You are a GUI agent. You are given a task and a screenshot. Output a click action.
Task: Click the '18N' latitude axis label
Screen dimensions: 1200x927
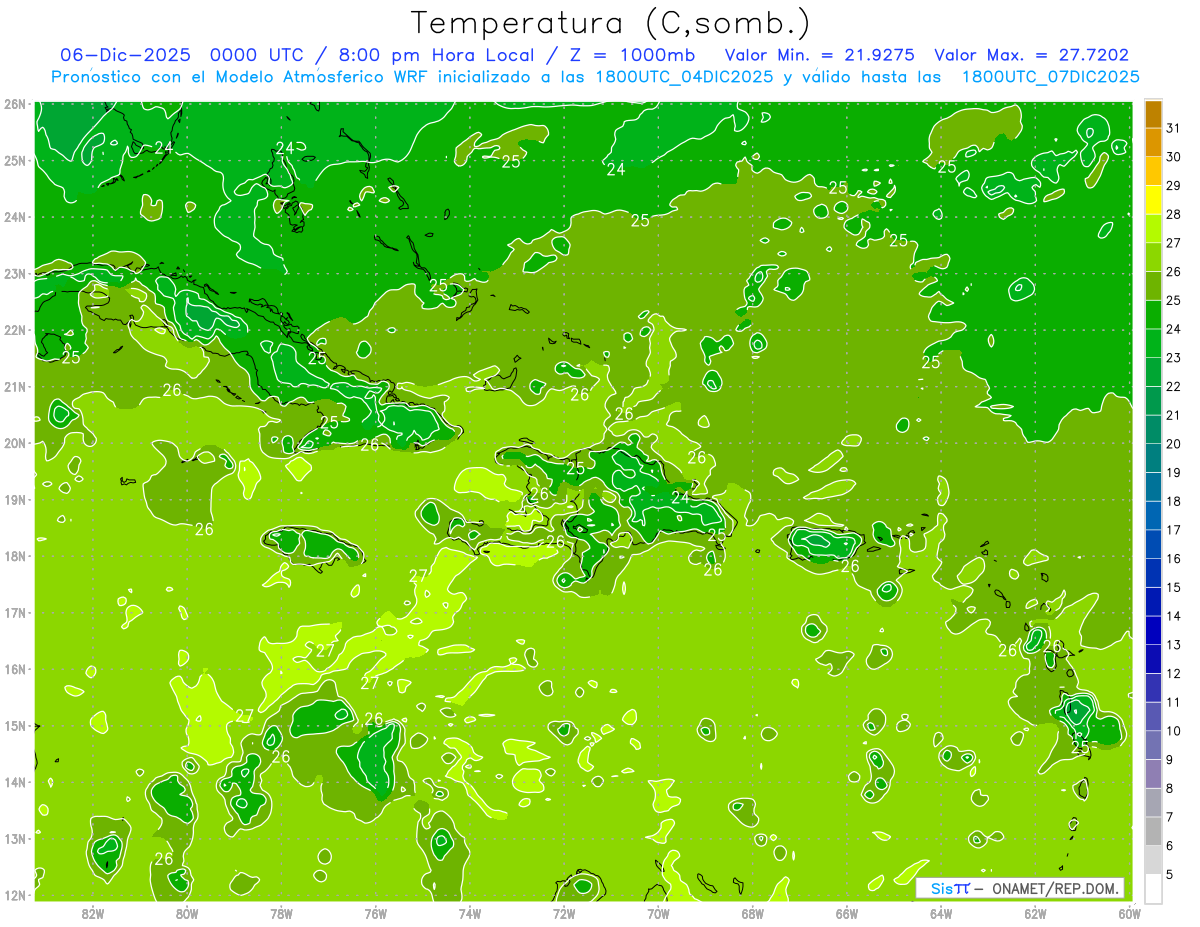click(15, 556)
